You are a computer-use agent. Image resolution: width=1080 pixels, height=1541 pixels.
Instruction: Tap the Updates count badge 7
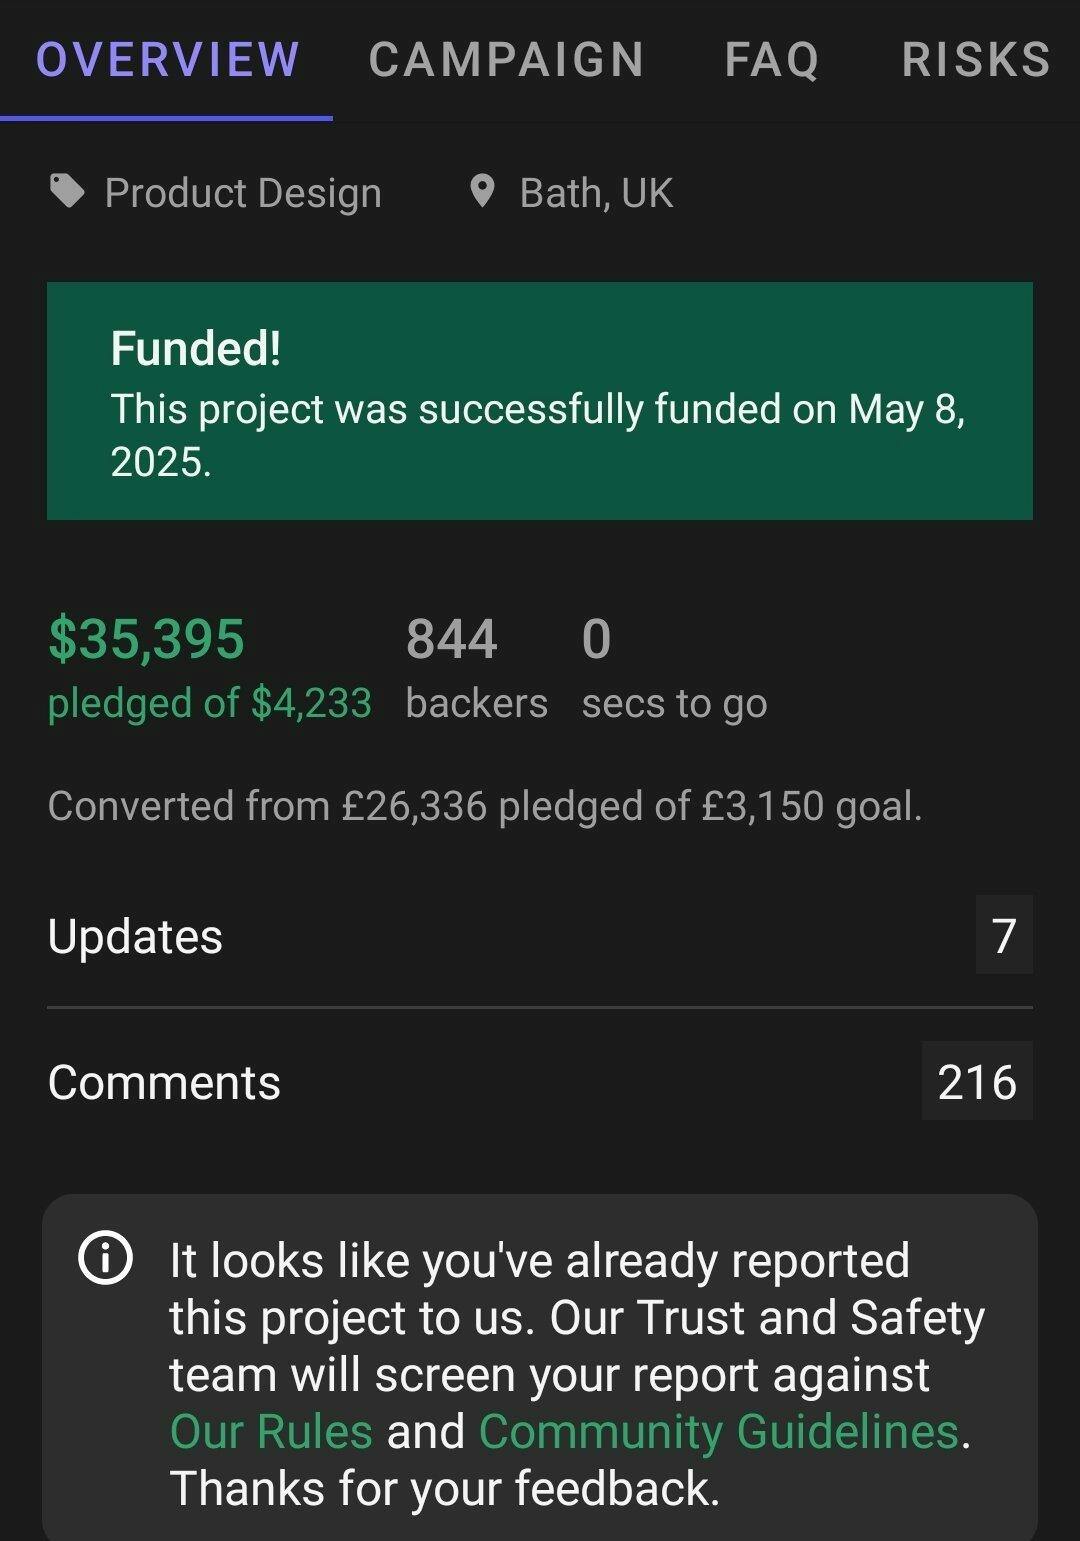point(1004,936)
